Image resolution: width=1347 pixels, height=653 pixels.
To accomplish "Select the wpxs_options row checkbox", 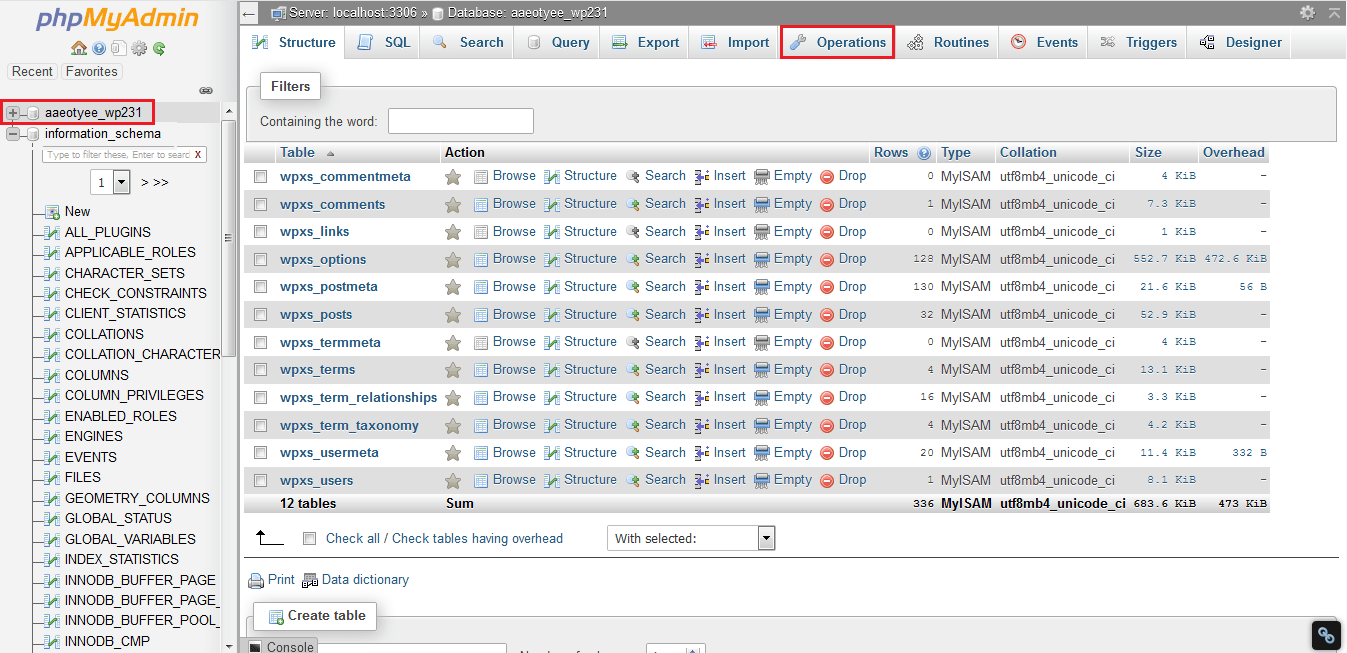I will [260, 258].
